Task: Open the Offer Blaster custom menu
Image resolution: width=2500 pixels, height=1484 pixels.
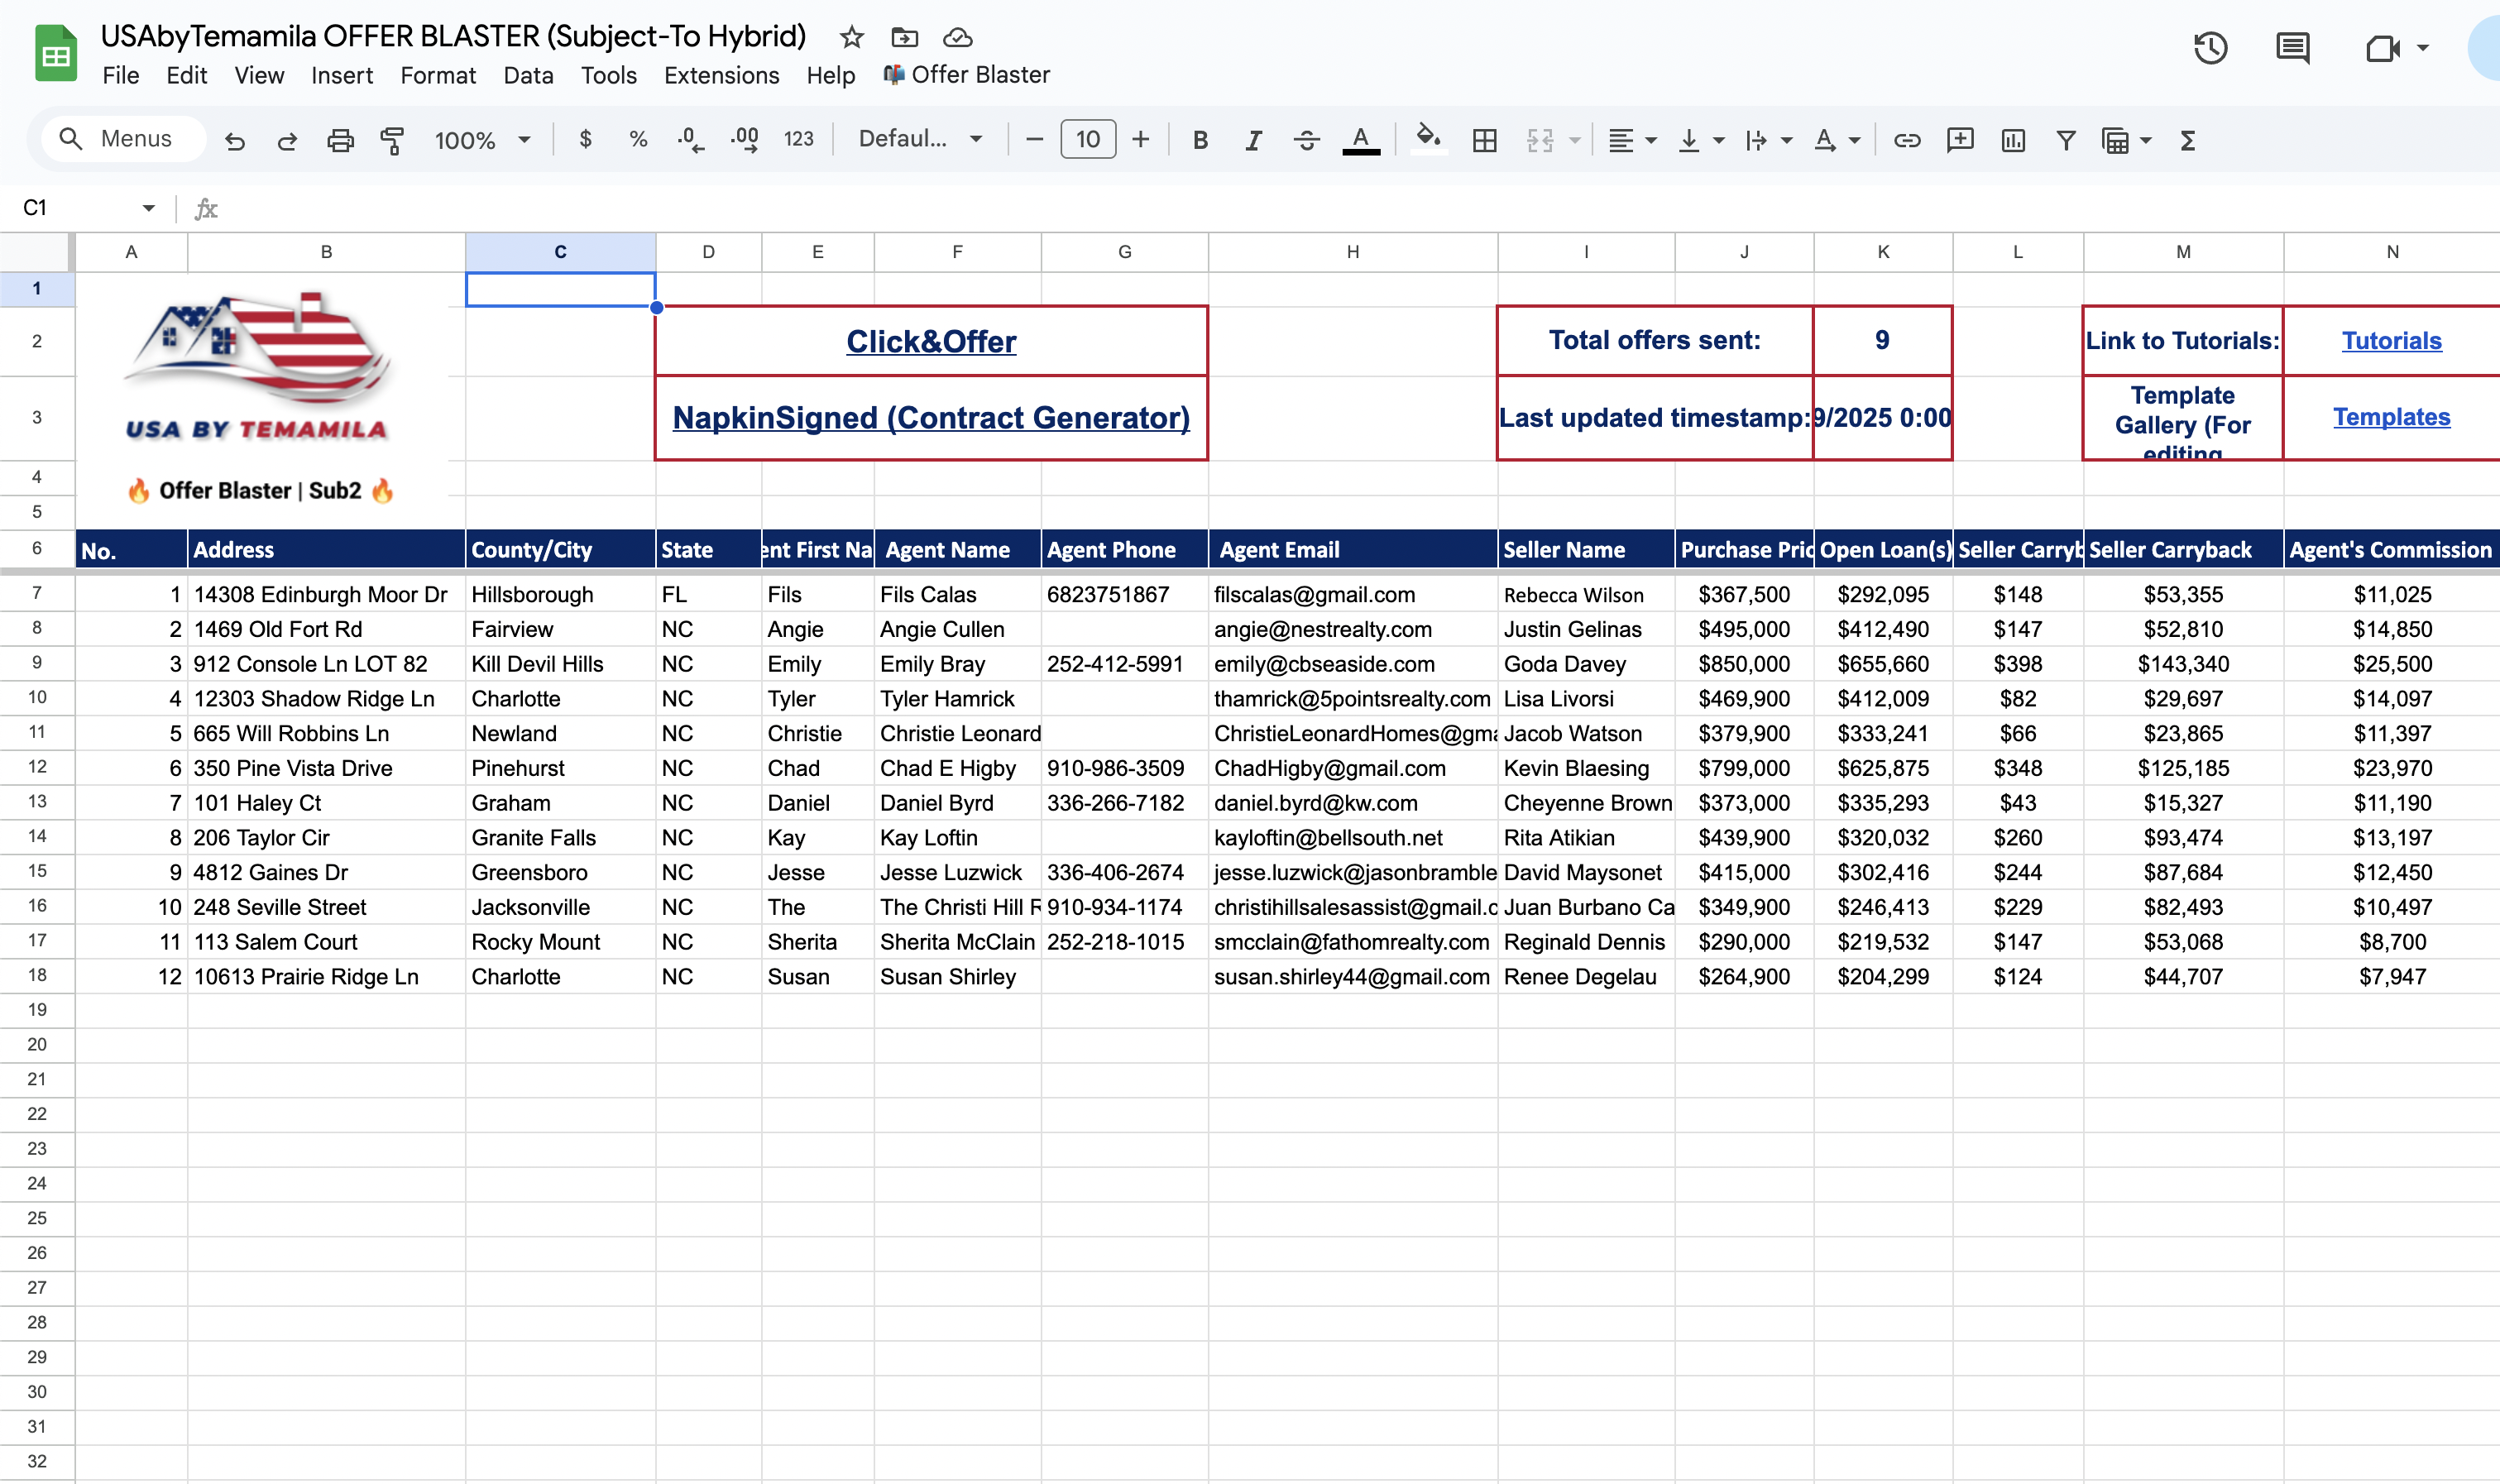Action: pos(967,75)
